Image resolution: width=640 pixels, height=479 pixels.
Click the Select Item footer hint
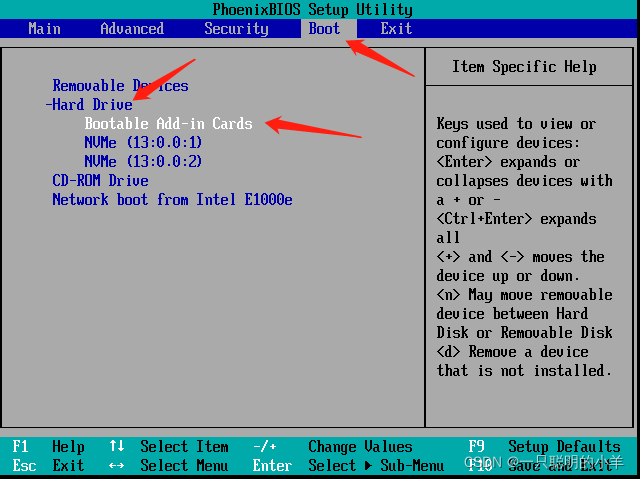184,446
